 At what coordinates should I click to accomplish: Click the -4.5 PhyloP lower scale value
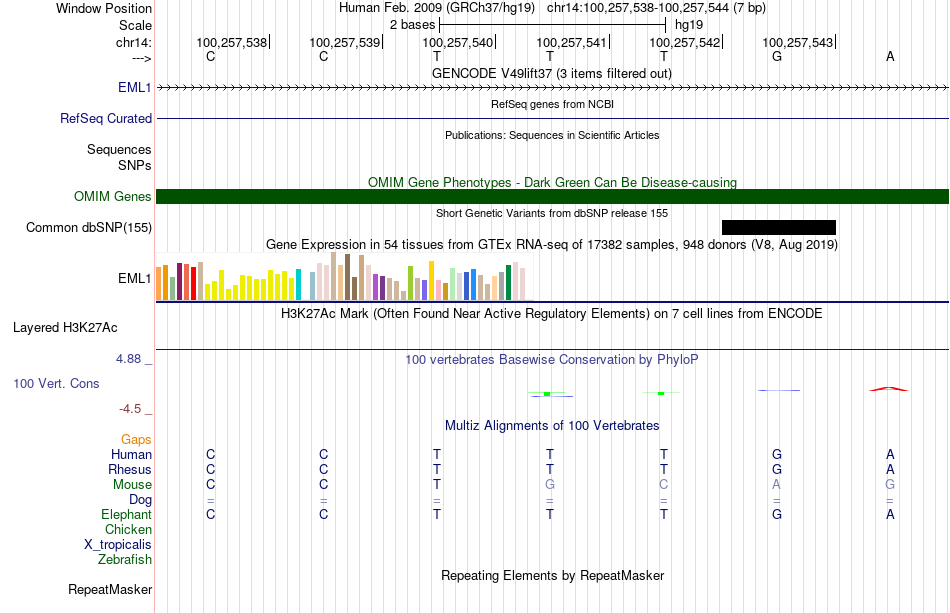coord(130,409)
